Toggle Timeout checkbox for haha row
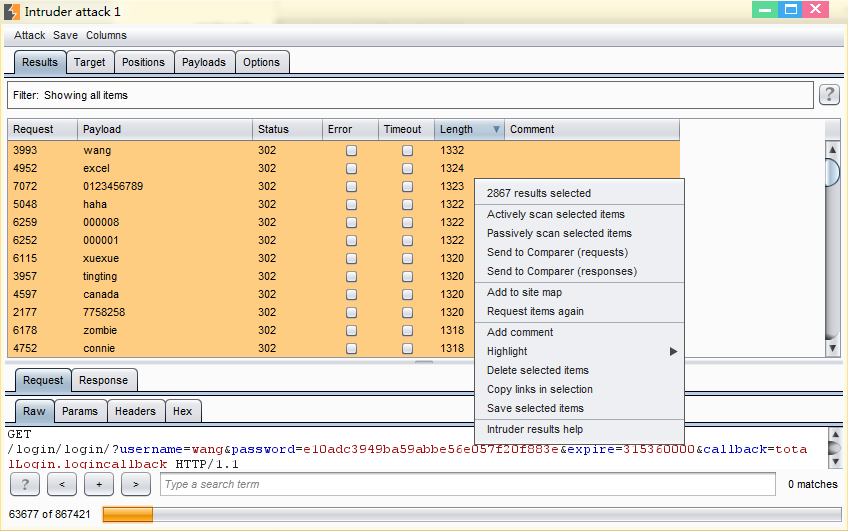The height and width of the screenshot is (531, 848). [x=407, y=204]
